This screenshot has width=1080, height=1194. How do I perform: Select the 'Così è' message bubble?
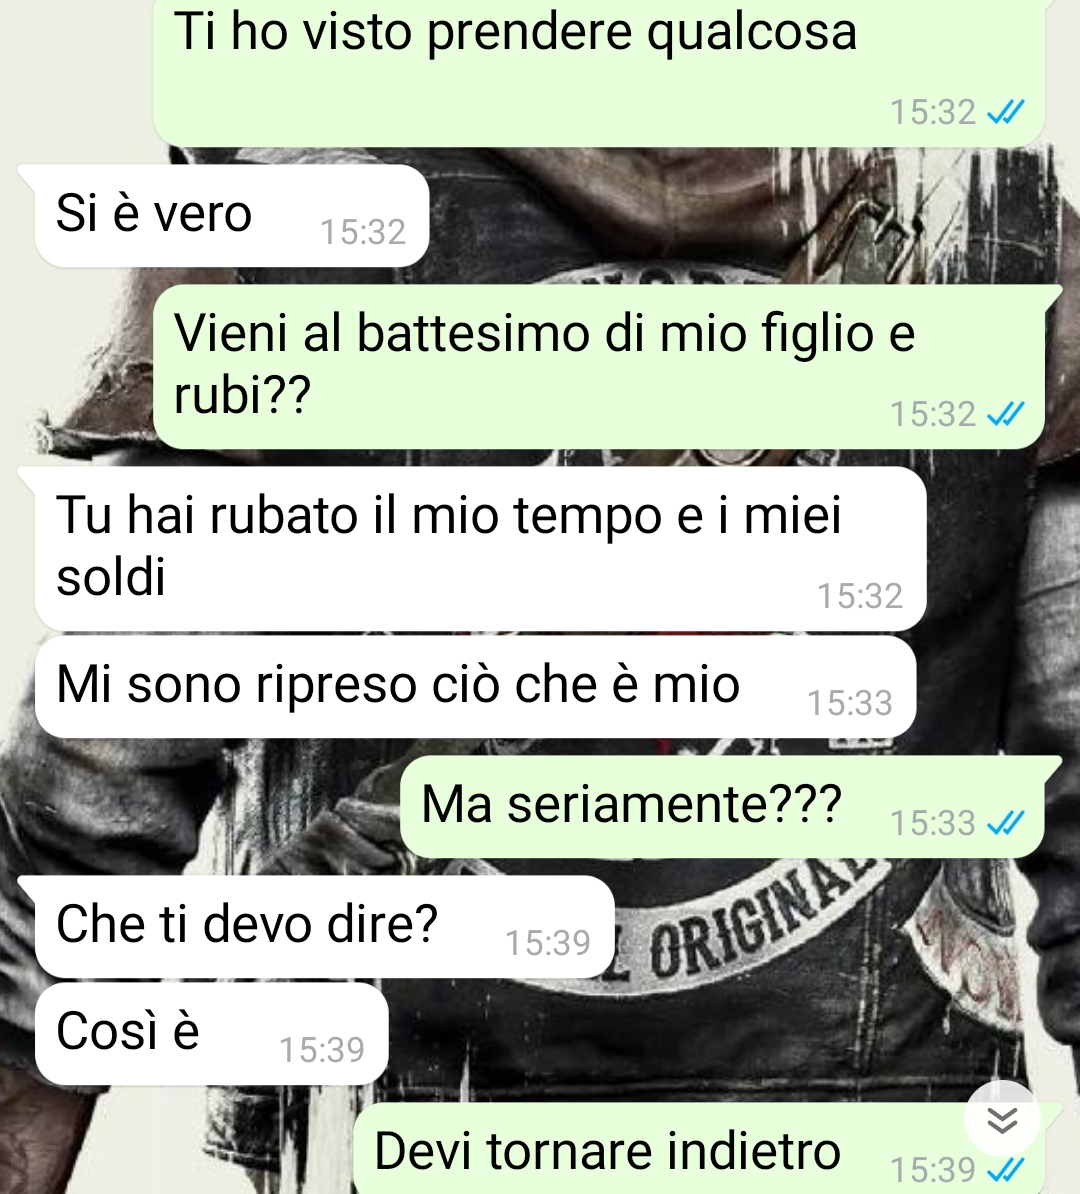(x=212, y=1033)
